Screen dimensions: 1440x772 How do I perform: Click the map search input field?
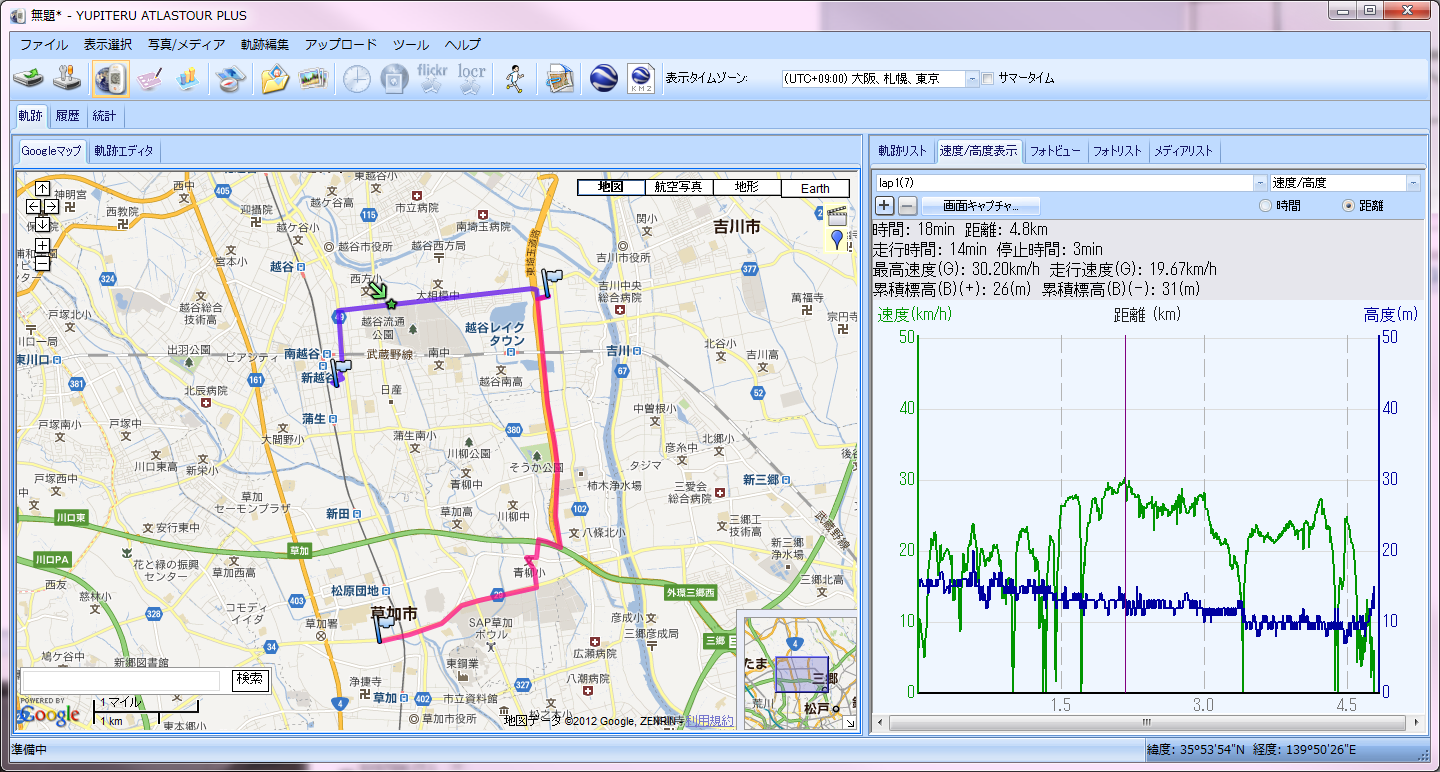coord(121,680)
